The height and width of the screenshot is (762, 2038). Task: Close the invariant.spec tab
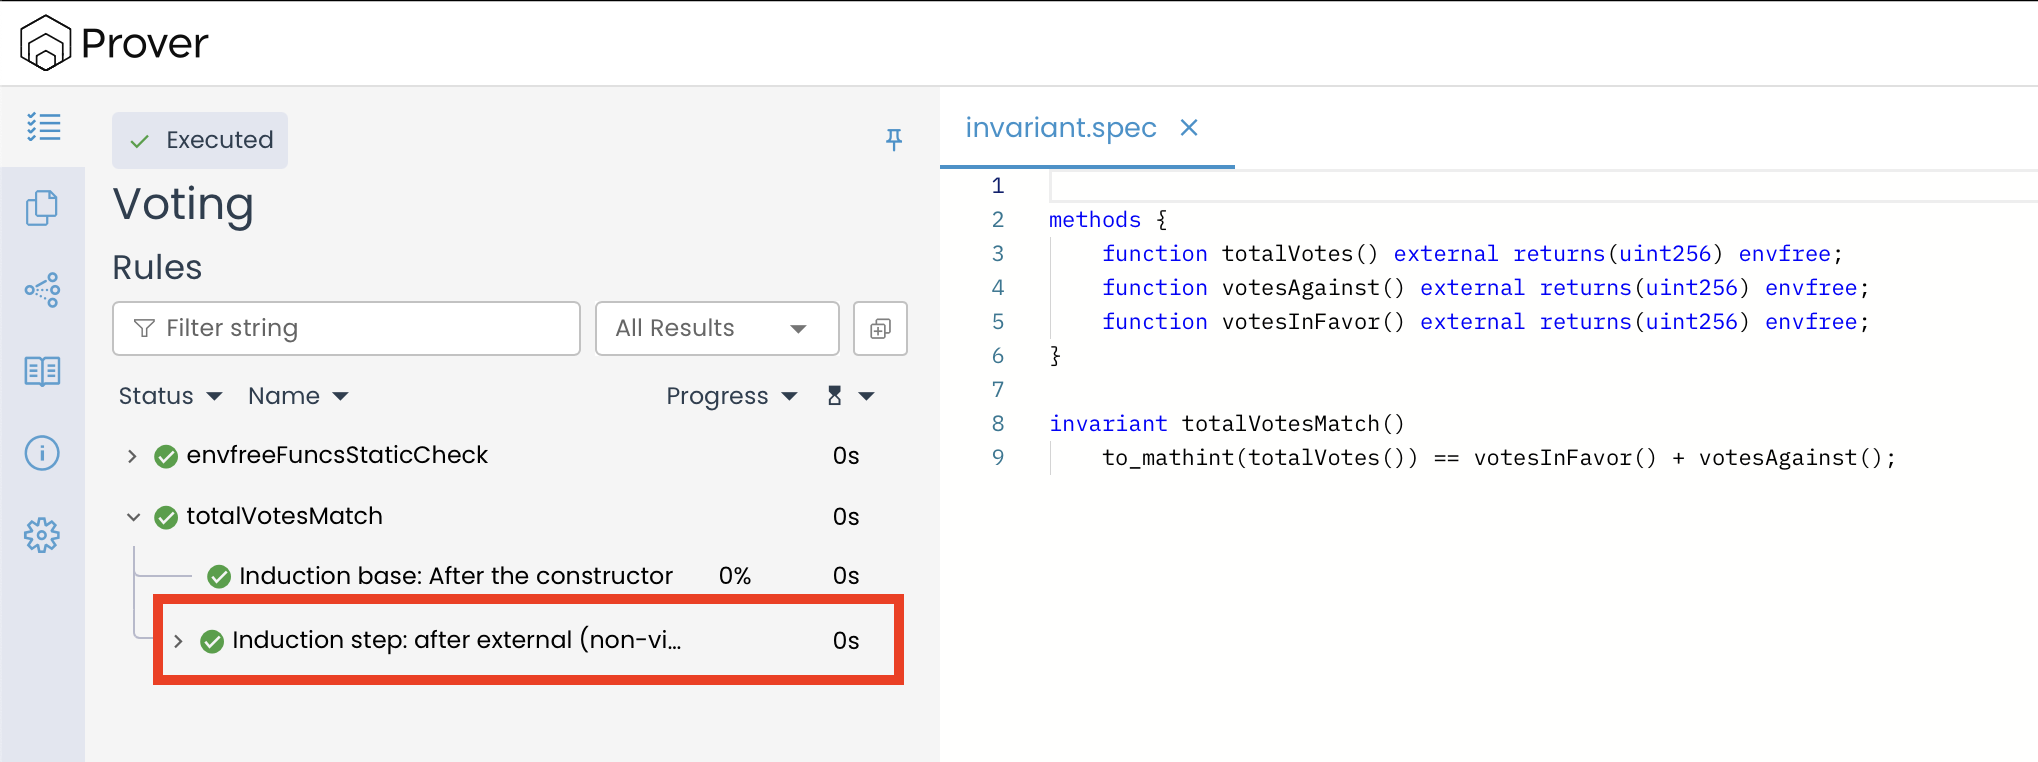(1188, 128)
